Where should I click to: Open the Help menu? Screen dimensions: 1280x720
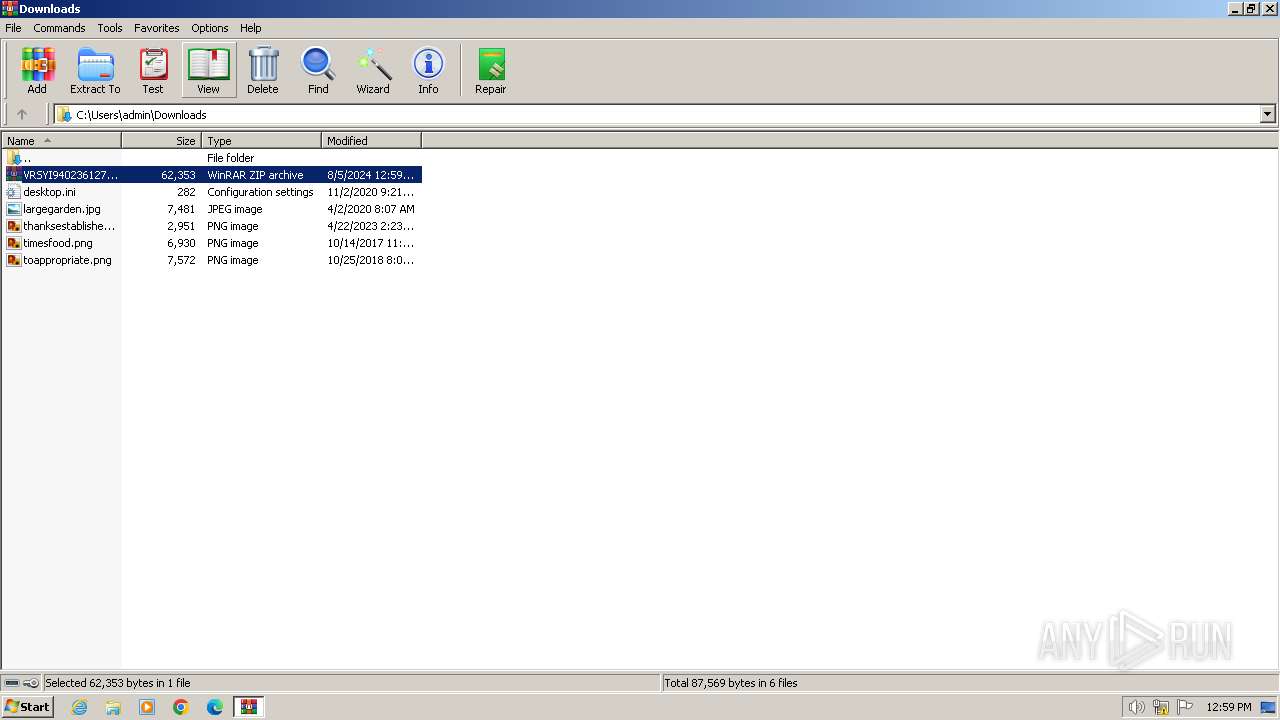(x=251, y=28)
